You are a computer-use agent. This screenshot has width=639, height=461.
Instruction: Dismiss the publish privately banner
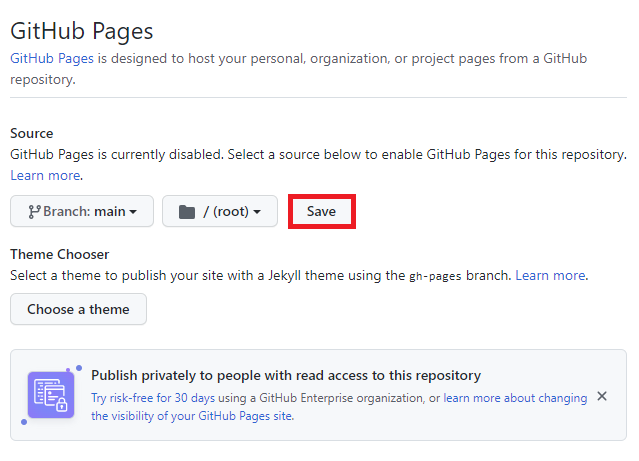coord(602,396)
